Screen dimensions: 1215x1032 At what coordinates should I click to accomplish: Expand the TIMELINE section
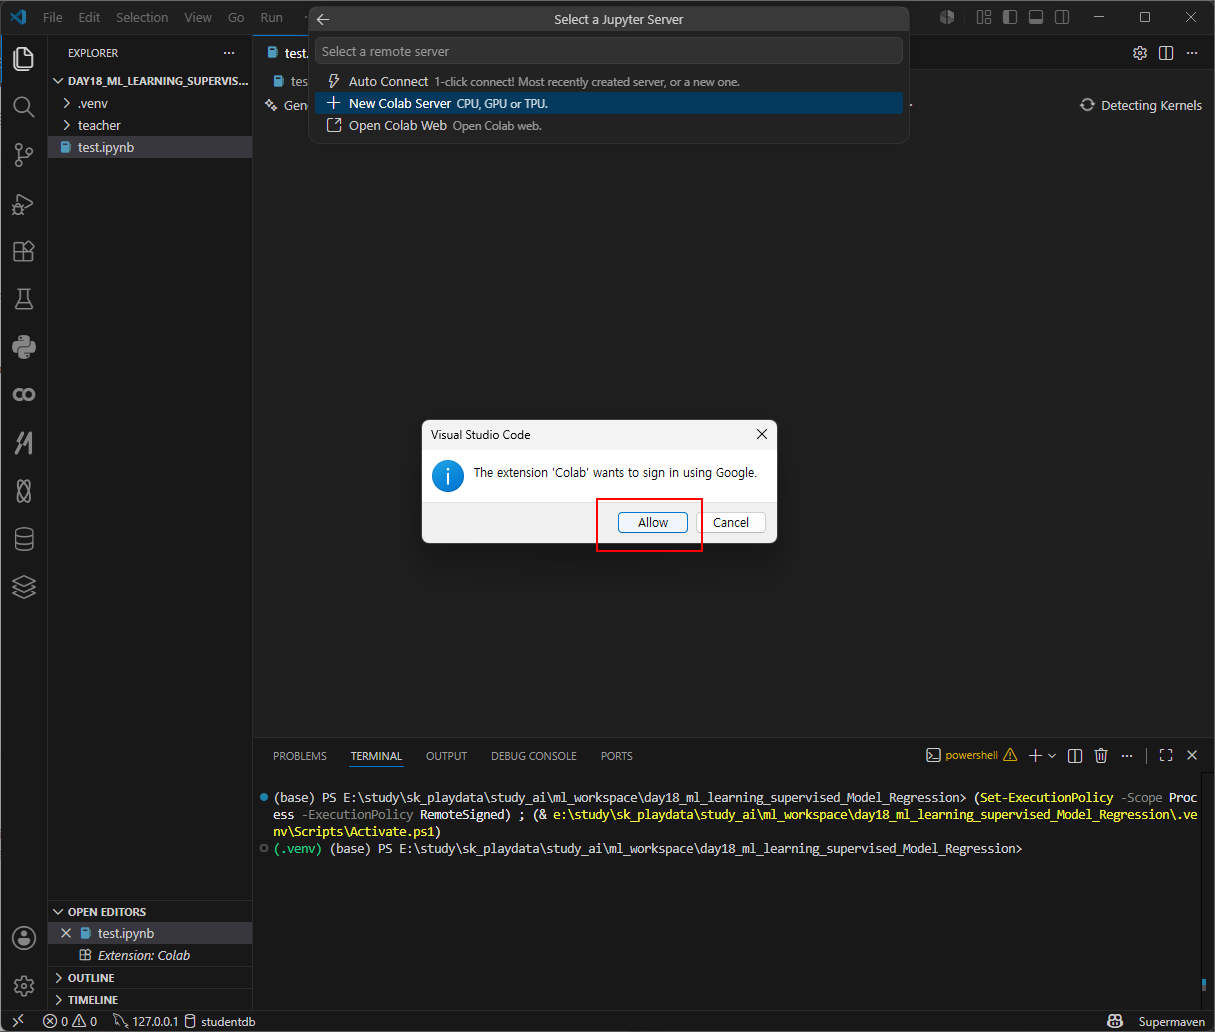(150, 1000)
